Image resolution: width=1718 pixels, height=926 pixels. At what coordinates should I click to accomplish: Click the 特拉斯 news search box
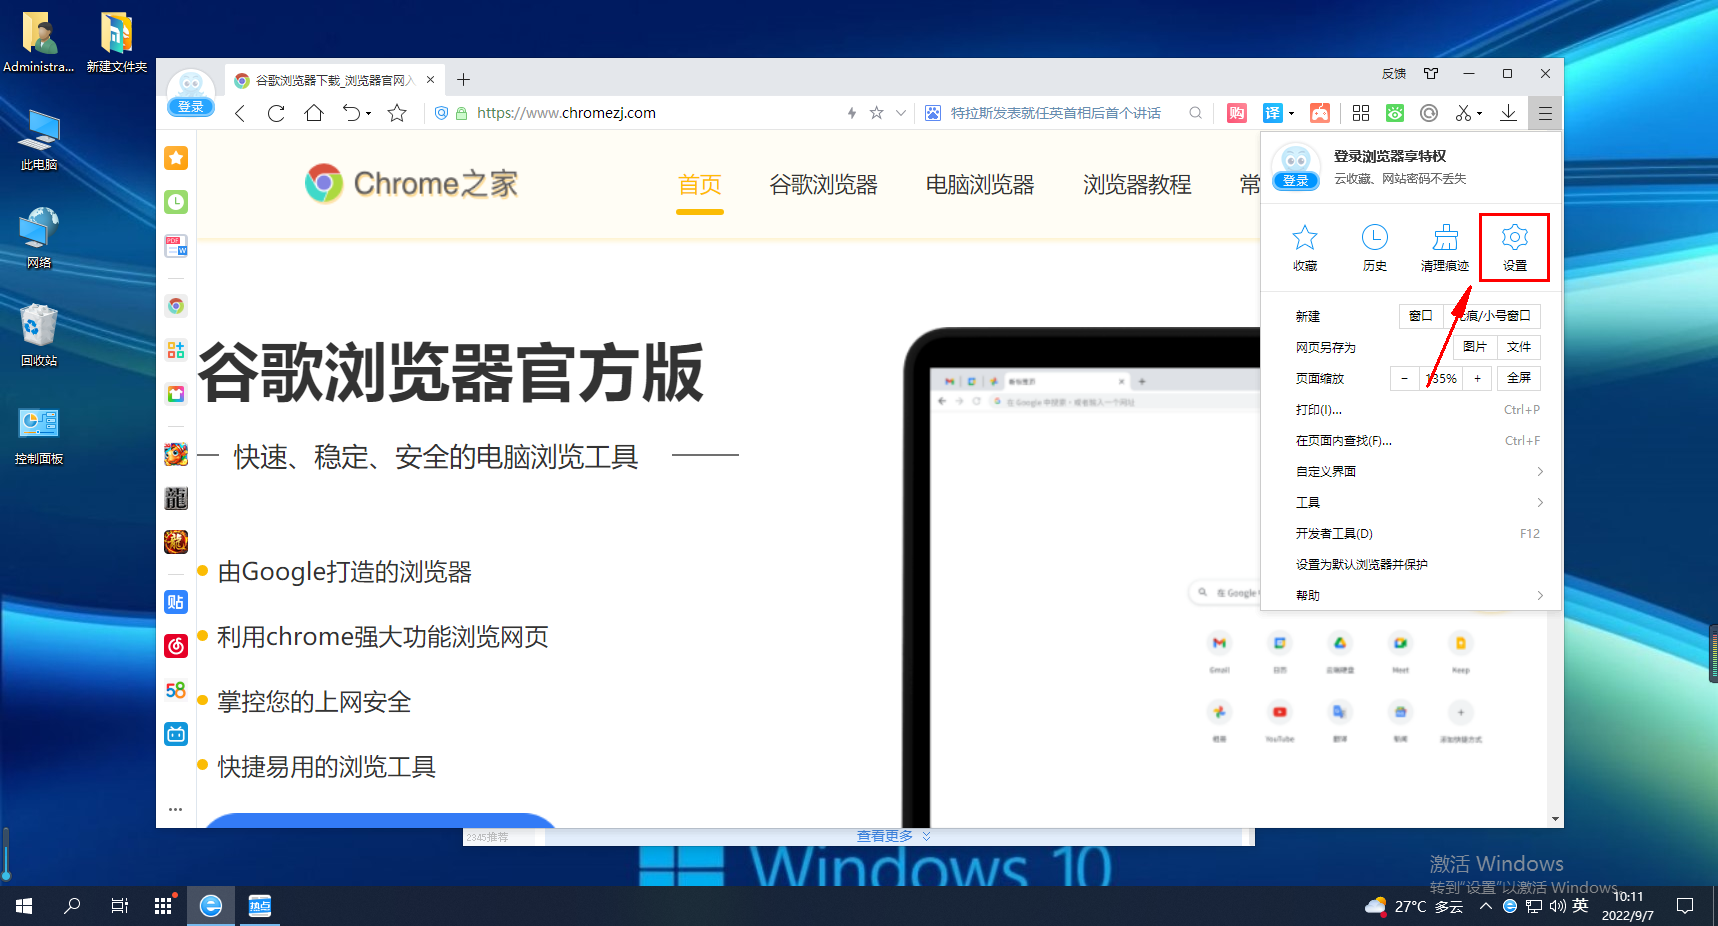point(1055,113)
